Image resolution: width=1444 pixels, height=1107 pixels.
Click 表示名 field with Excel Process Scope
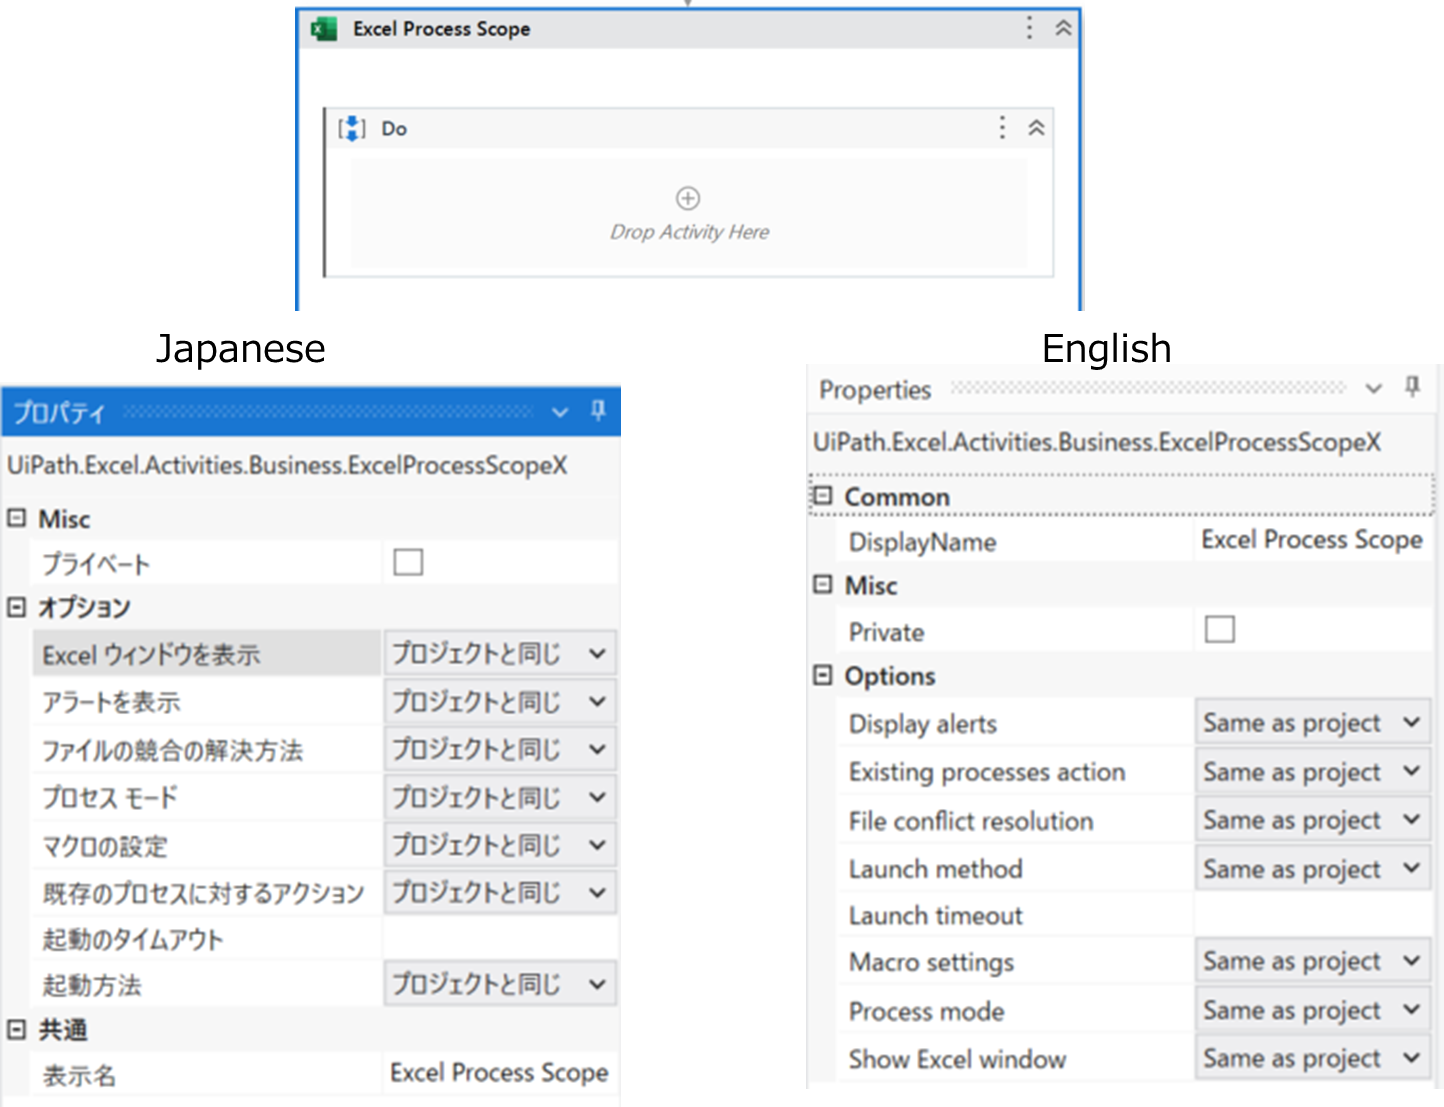tap(500, 1073)
